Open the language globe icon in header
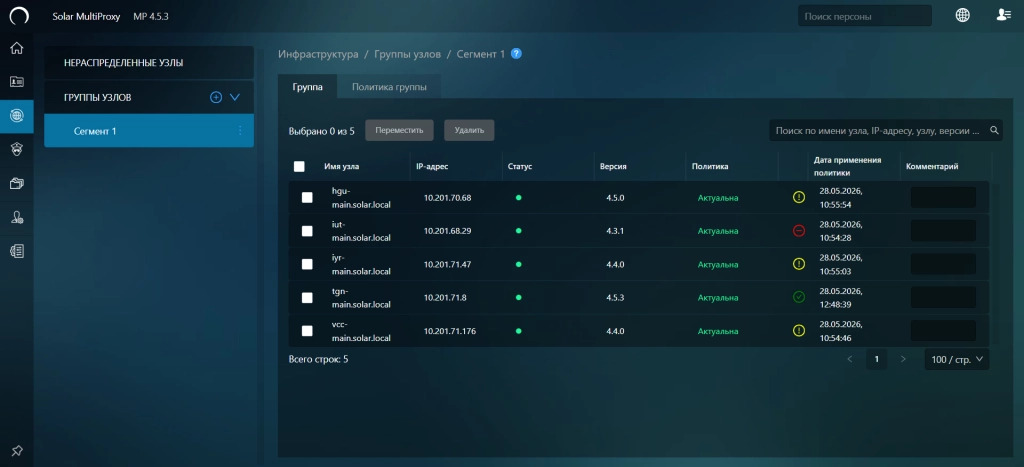1024x467 pixels. pyautogui.click(x=963, y=16)
